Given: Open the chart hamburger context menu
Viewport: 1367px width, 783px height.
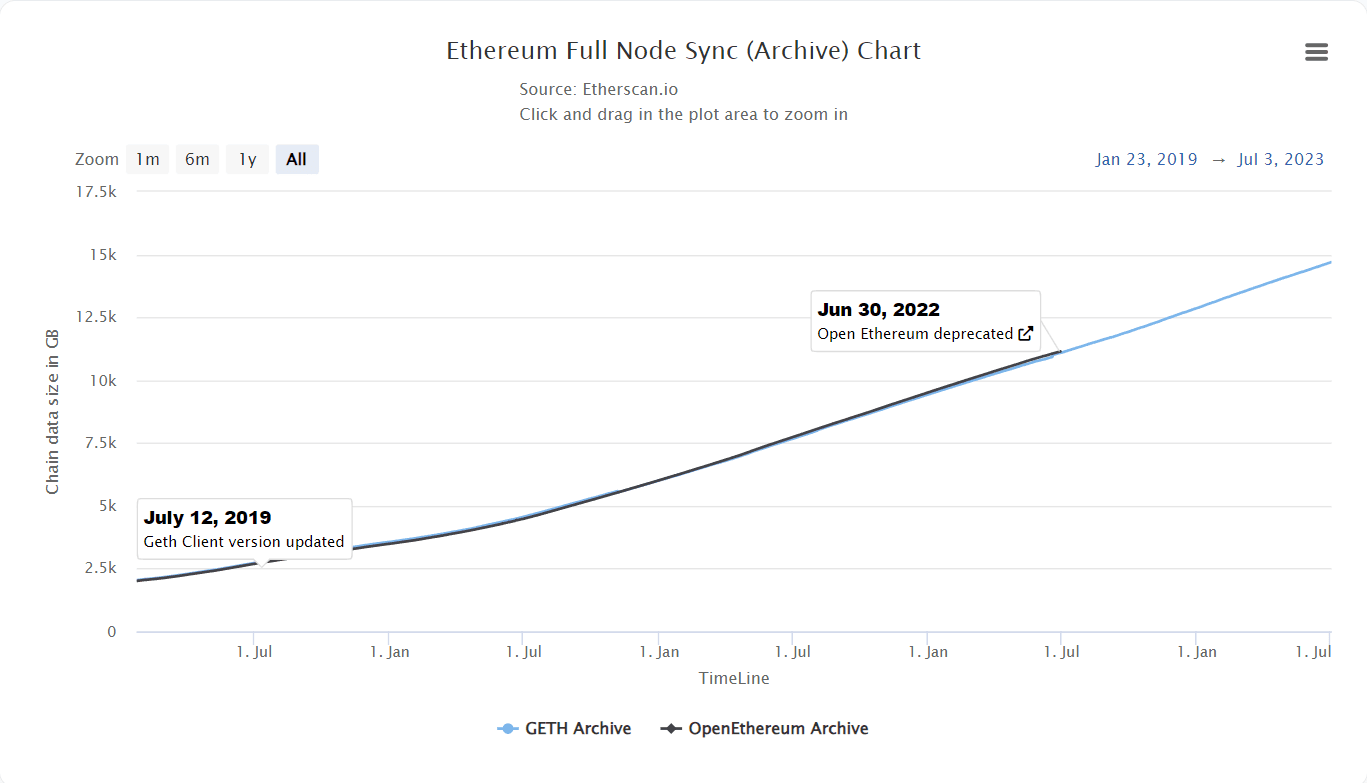Looking at the screenshot, I should coord(1316,53).
